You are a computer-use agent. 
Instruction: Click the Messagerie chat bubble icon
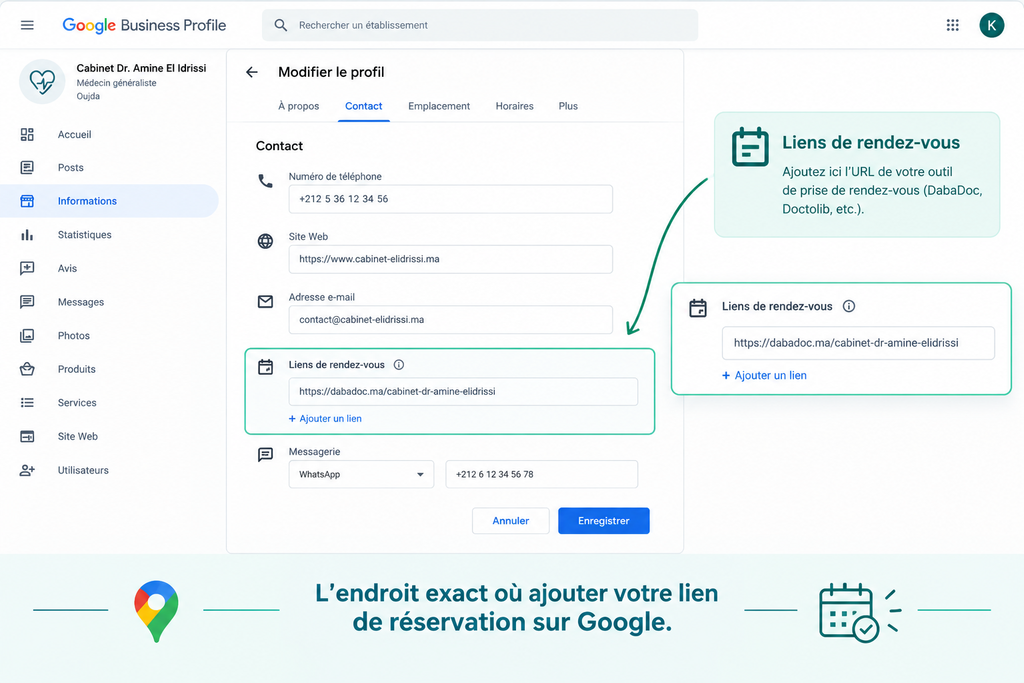[265, 454]
